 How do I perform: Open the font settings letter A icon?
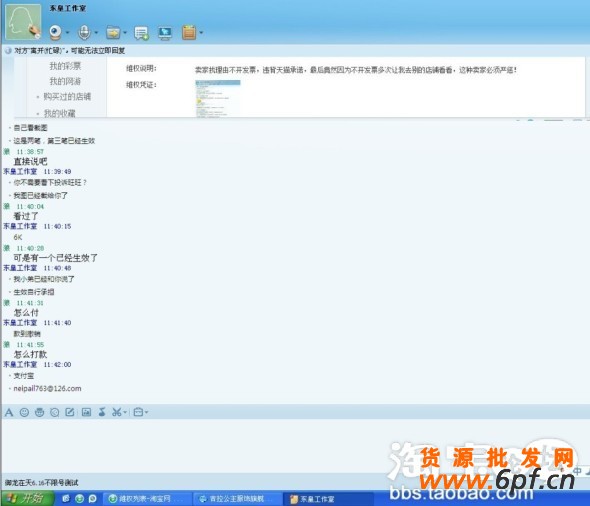pos(9,412)
